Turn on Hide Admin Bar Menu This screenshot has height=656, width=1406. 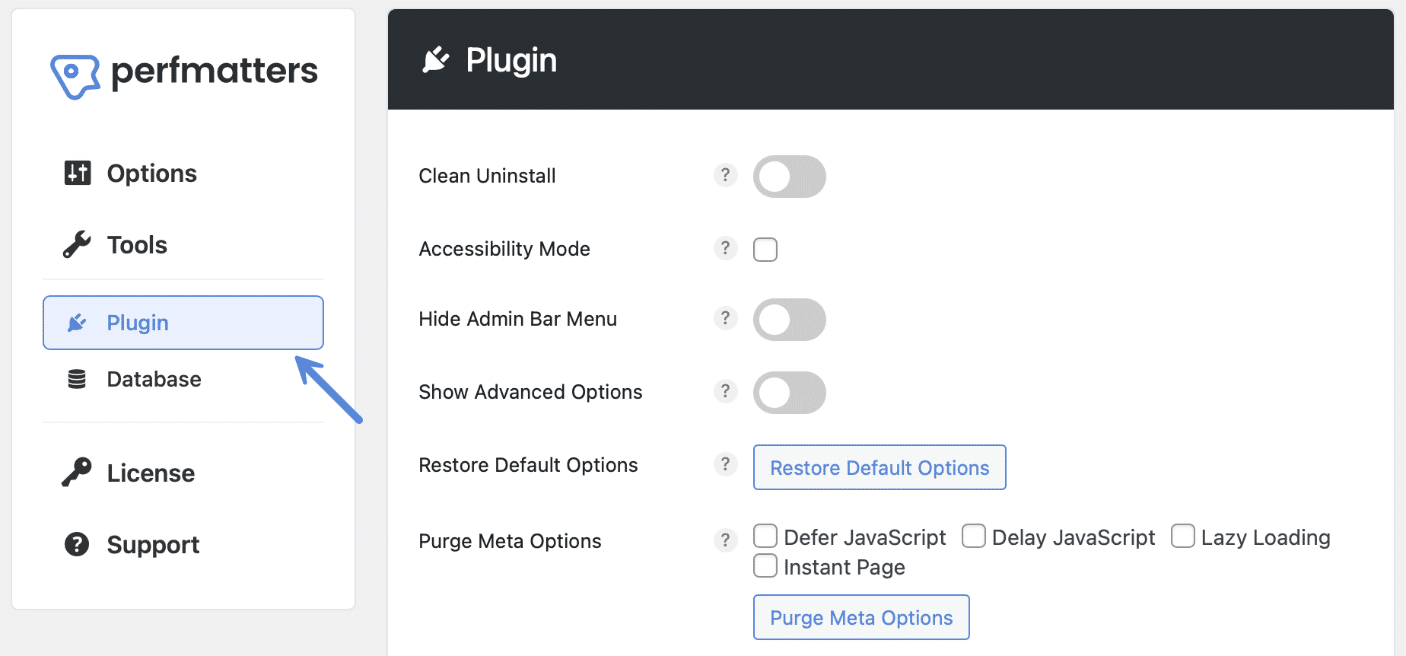click(788, 319)
